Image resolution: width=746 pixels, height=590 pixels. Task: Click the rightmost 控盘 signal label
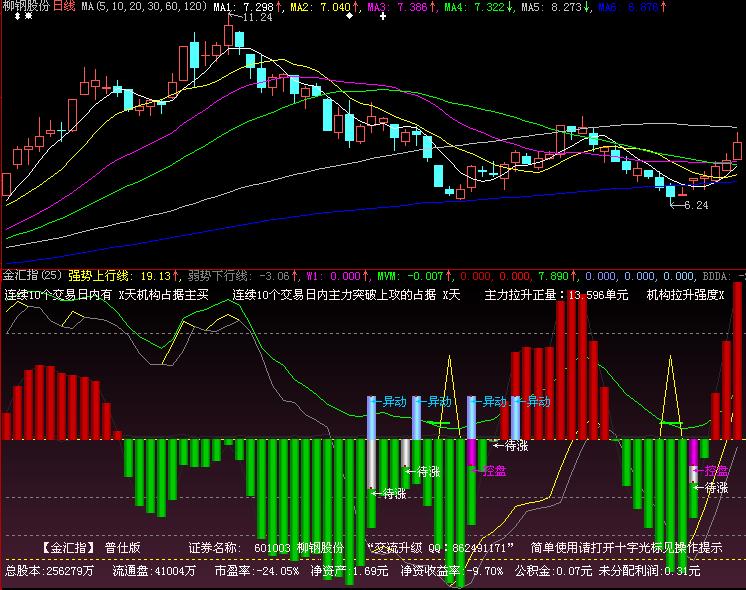coord(716,471)
